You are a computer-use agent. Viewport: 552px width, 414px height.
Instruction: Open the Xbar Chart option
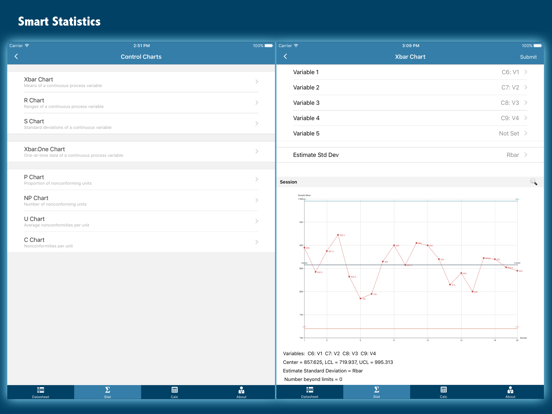point(141,82)
